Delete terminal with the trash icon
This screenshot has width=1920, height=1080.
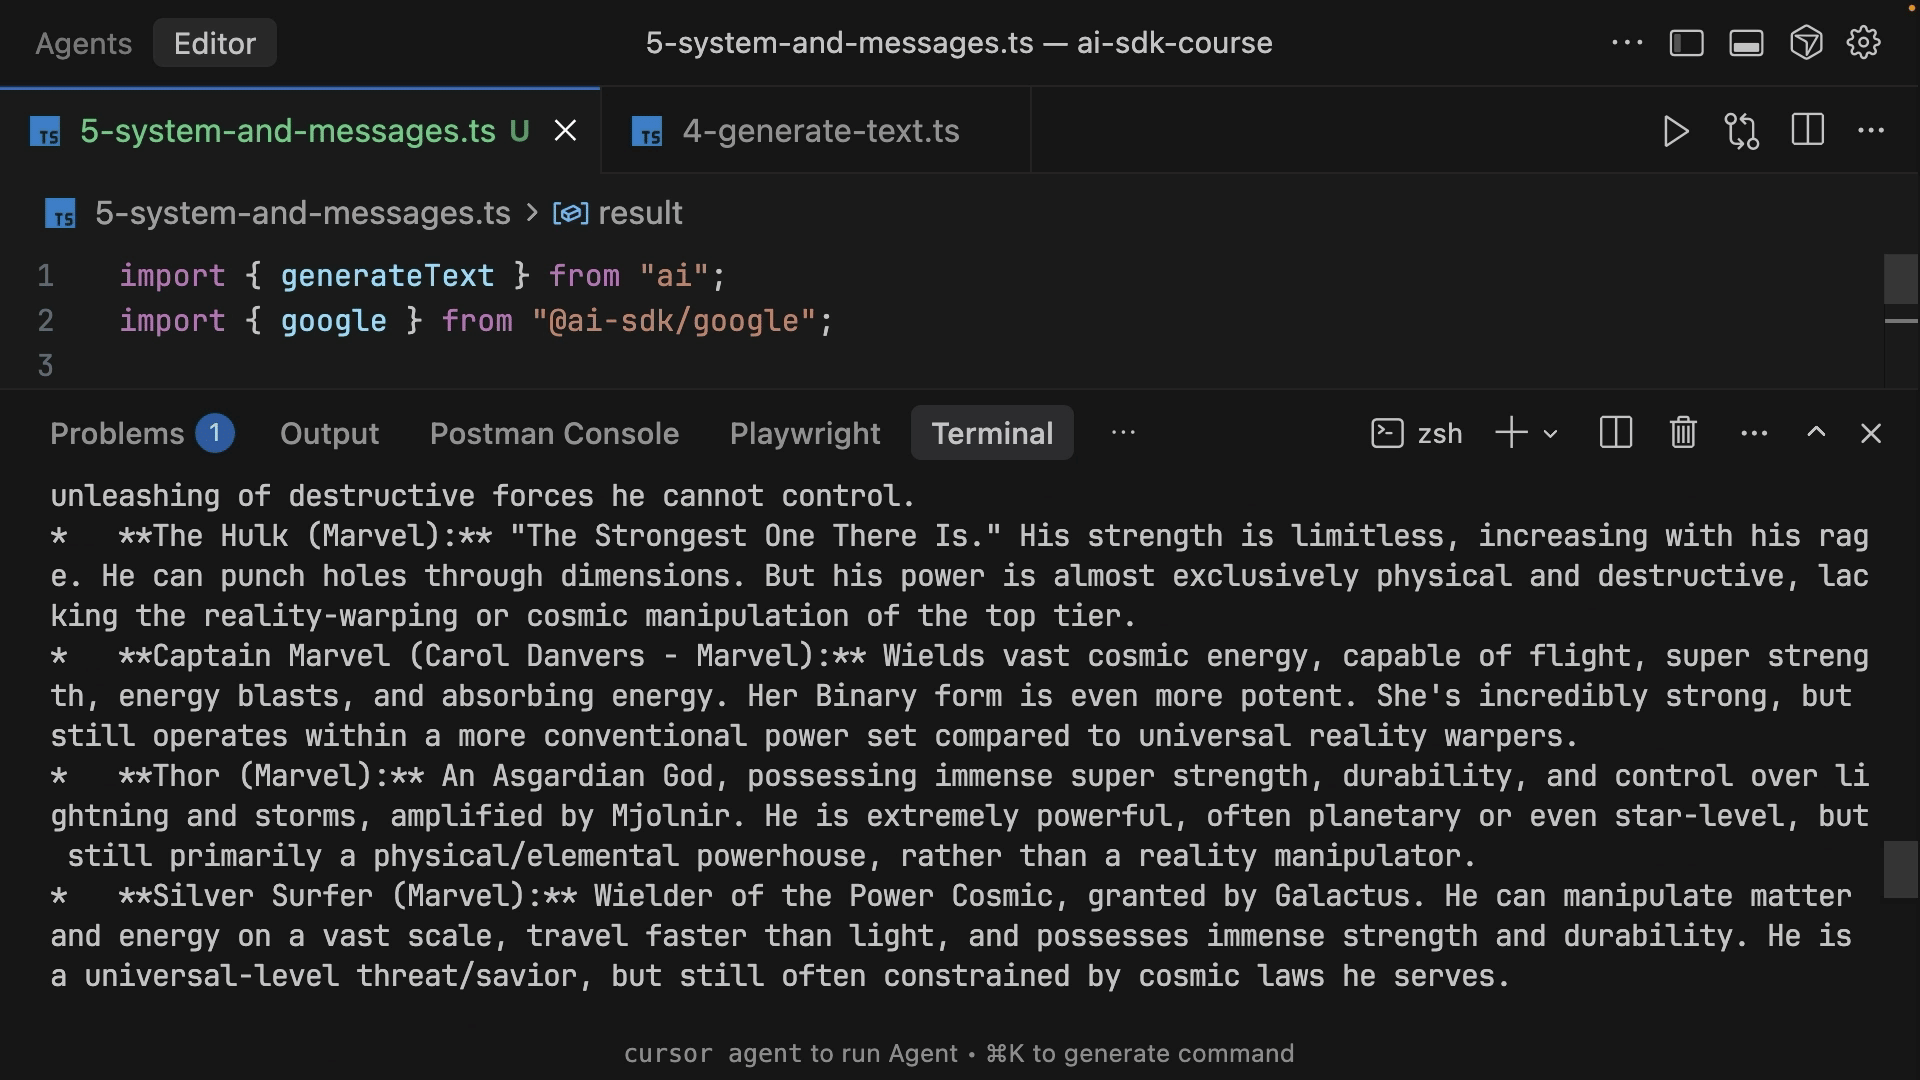point(1683,433)
